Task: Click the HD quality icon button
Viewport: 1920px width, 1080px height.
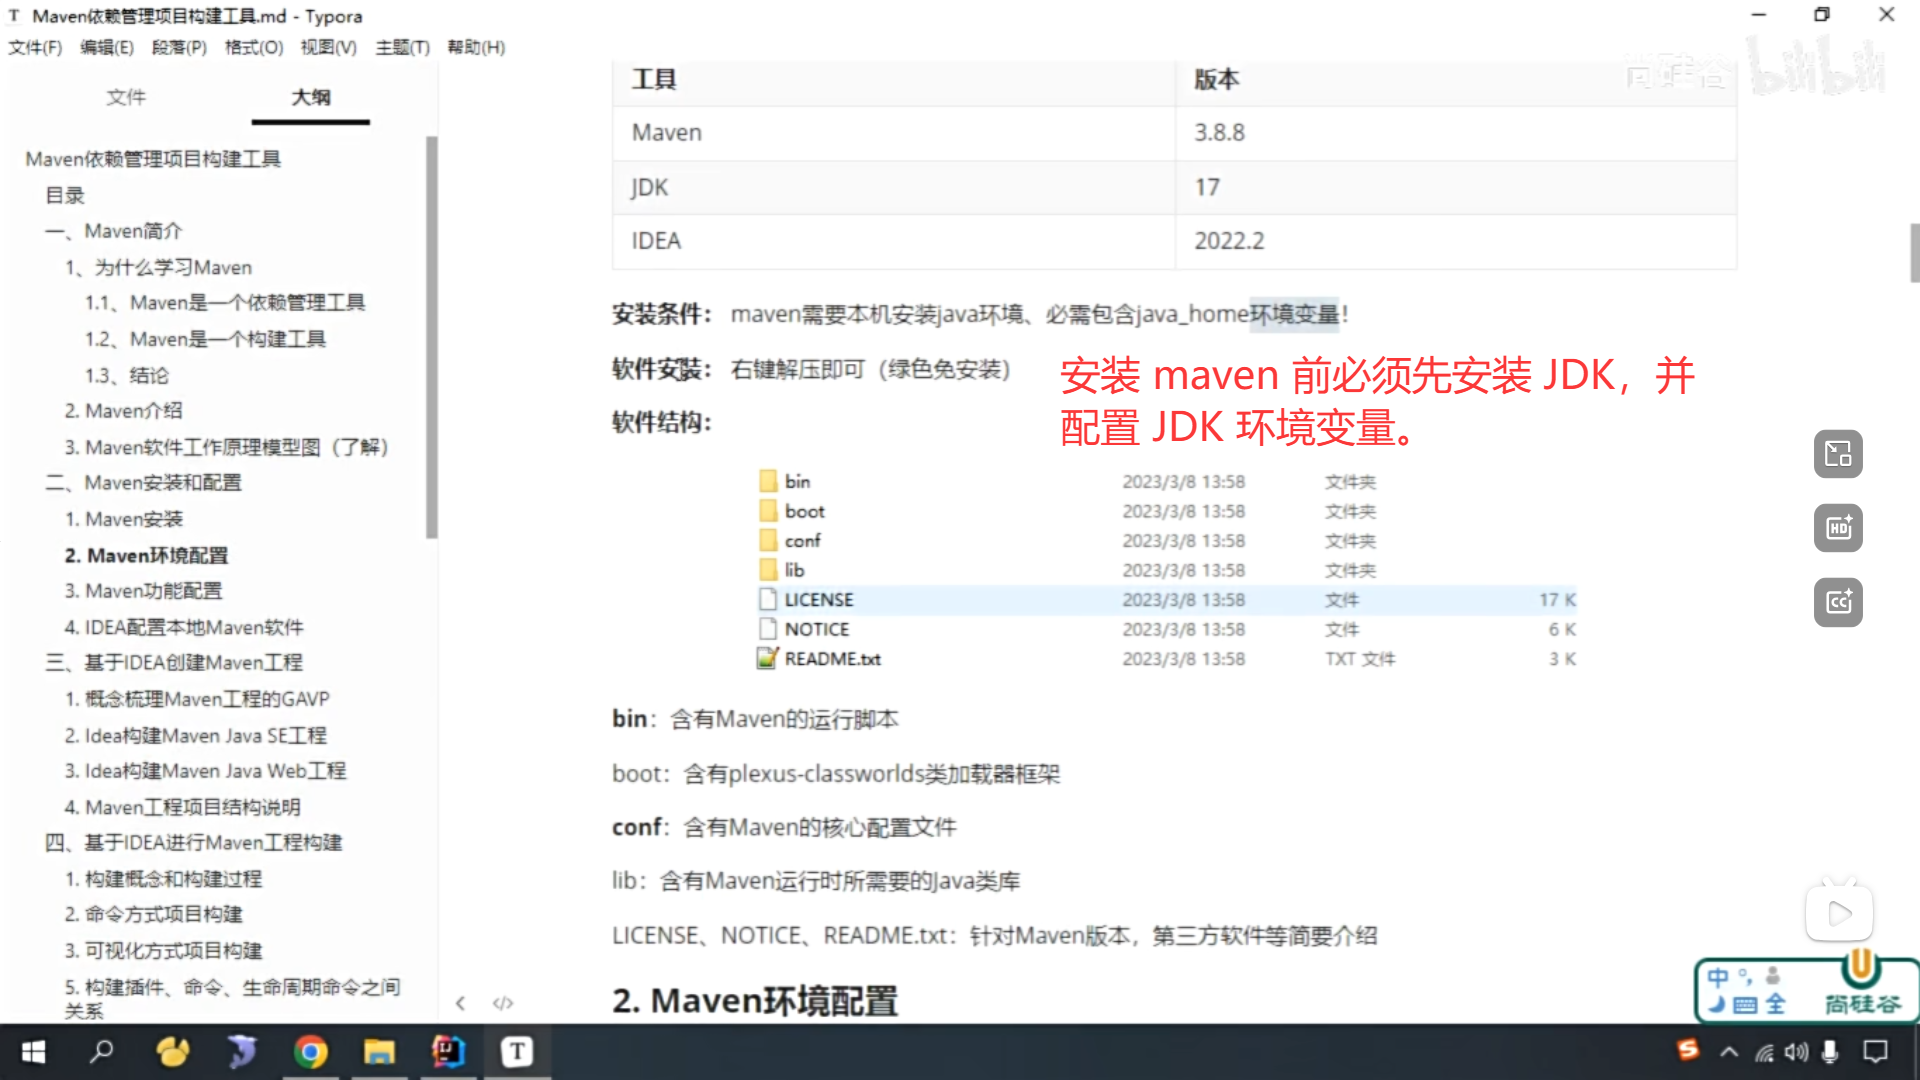Action: [x=1838, y=528]
